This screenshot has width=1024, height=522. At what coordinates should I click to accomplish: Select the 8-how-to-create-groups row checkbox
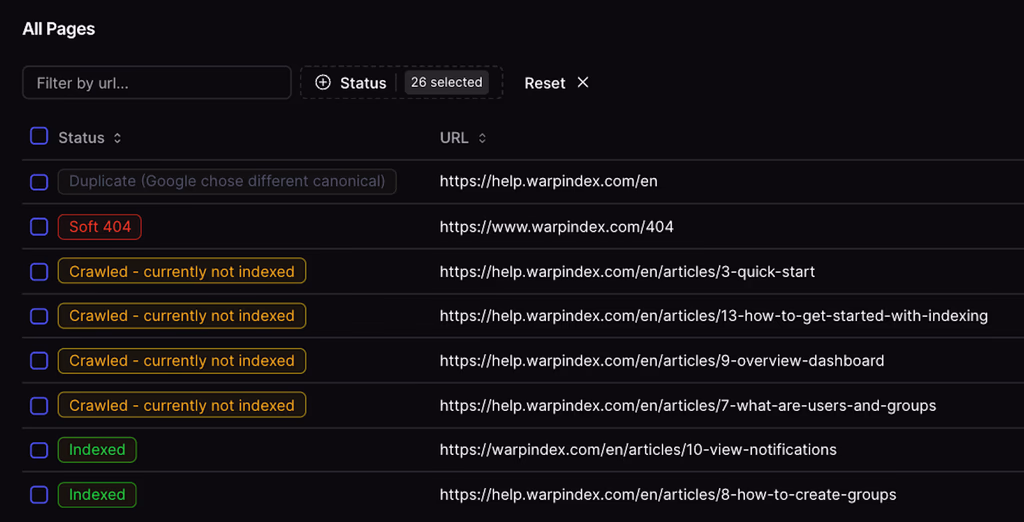point(39,495)
